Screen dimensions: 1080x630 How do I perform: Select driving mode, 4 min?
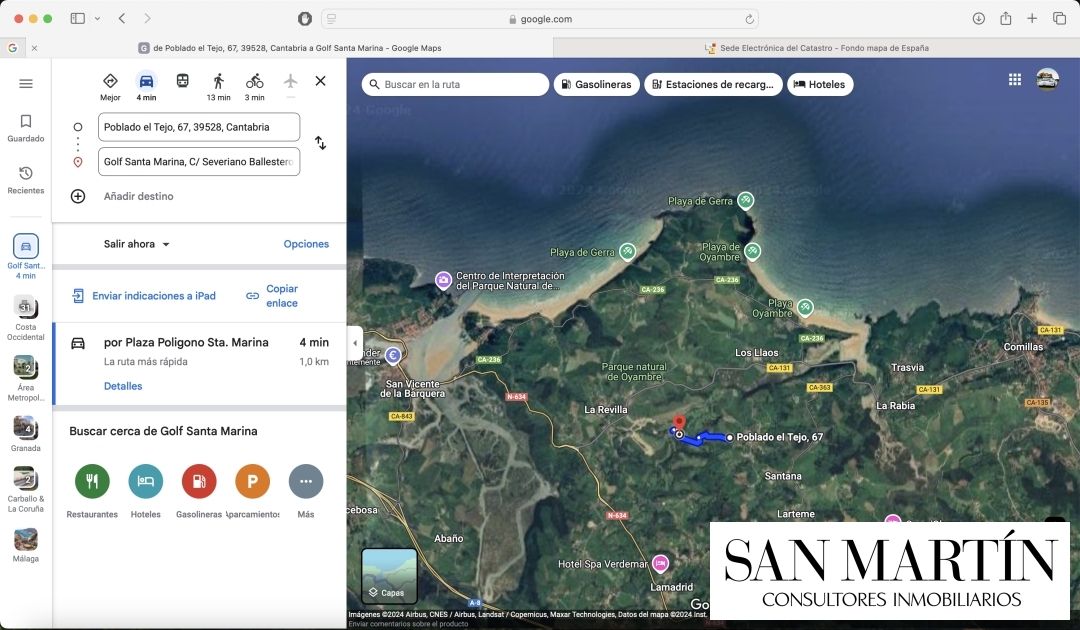(x=146, y=85)
